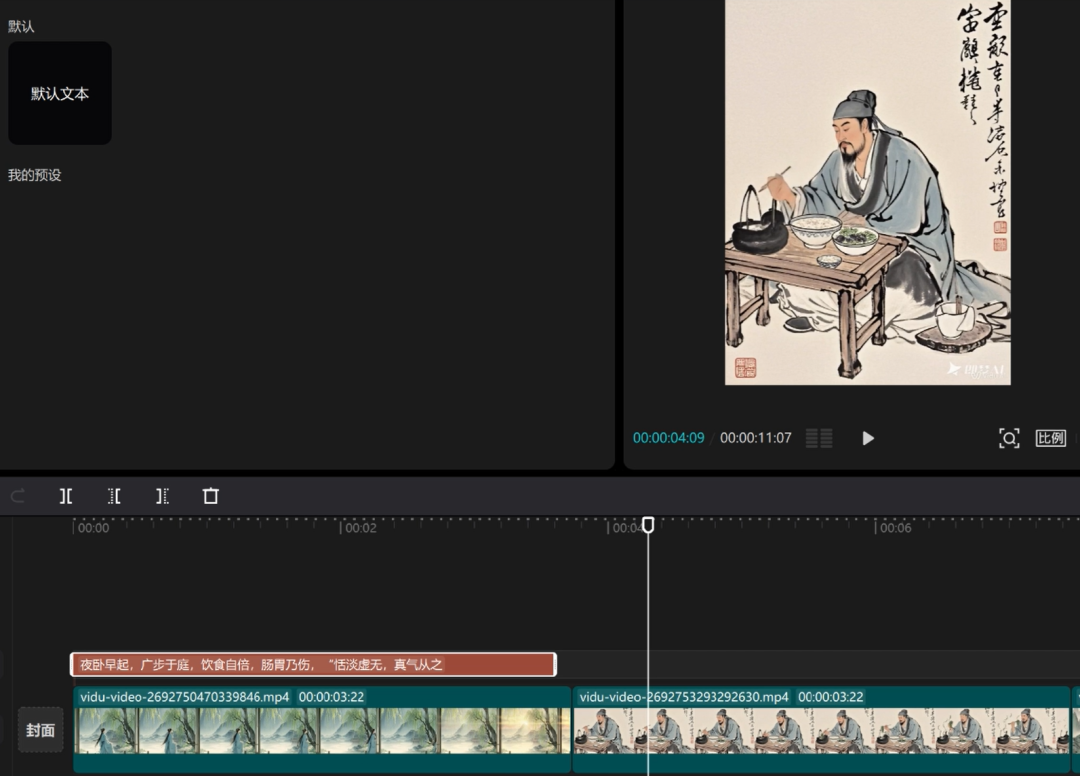
Task: Click the 我的预设 section label
Action: point(34,175)
